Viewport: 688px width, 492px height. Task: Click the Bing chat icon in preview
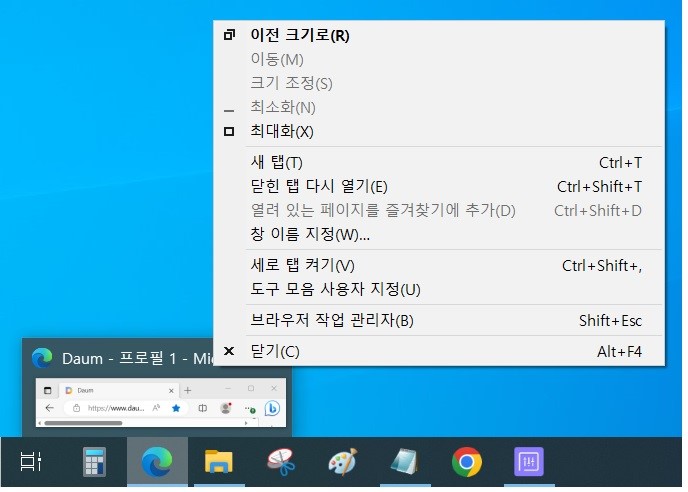pyautogui.click(x=272, y=408)
